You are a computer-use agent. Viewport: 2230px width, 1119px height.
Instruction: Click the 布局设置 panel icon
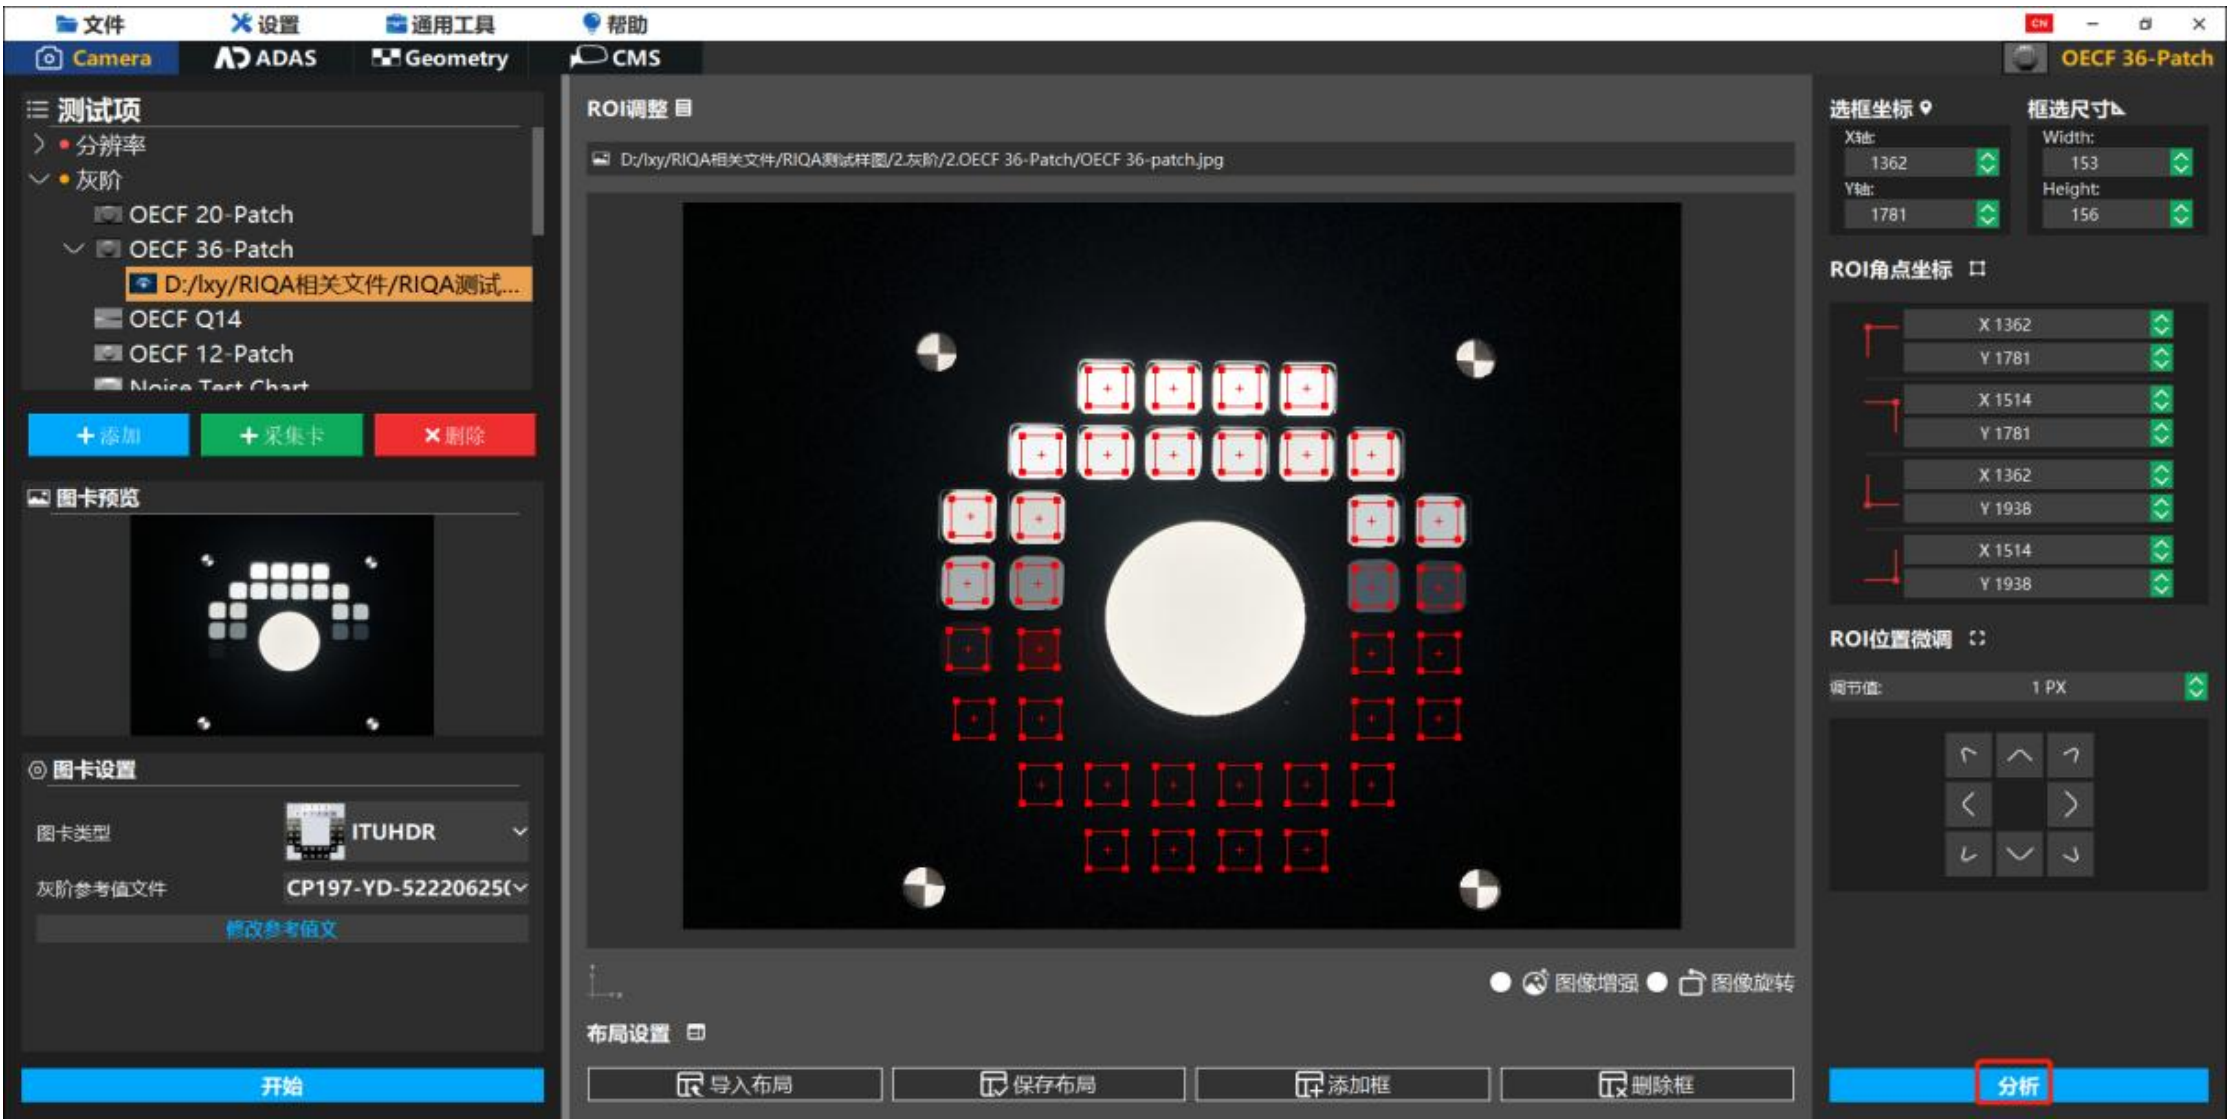coord(697,1032)
